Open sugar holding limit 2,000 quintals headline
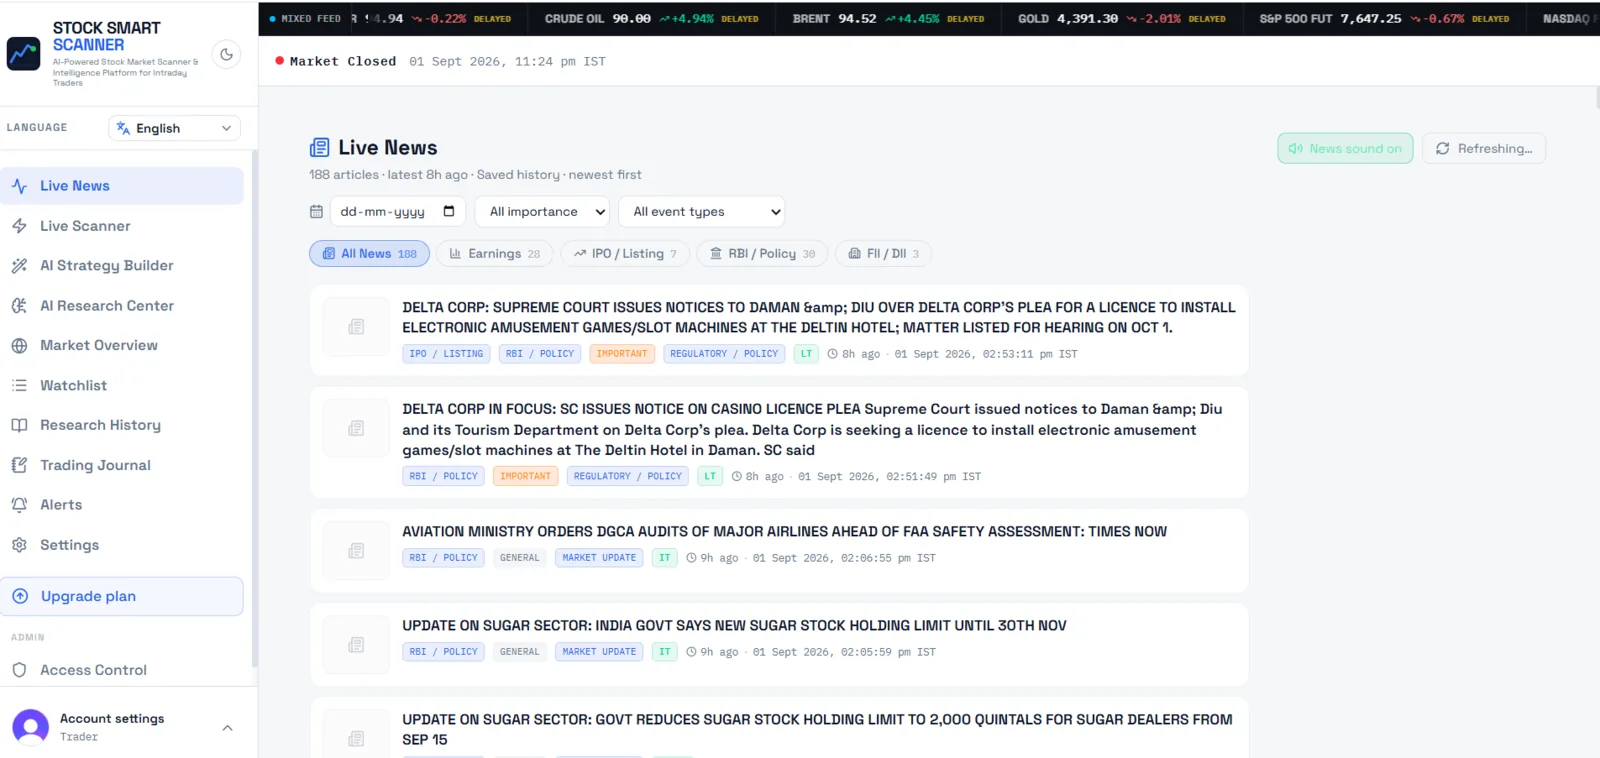Viewport: 1600px width, 758px height. (817, 729)
